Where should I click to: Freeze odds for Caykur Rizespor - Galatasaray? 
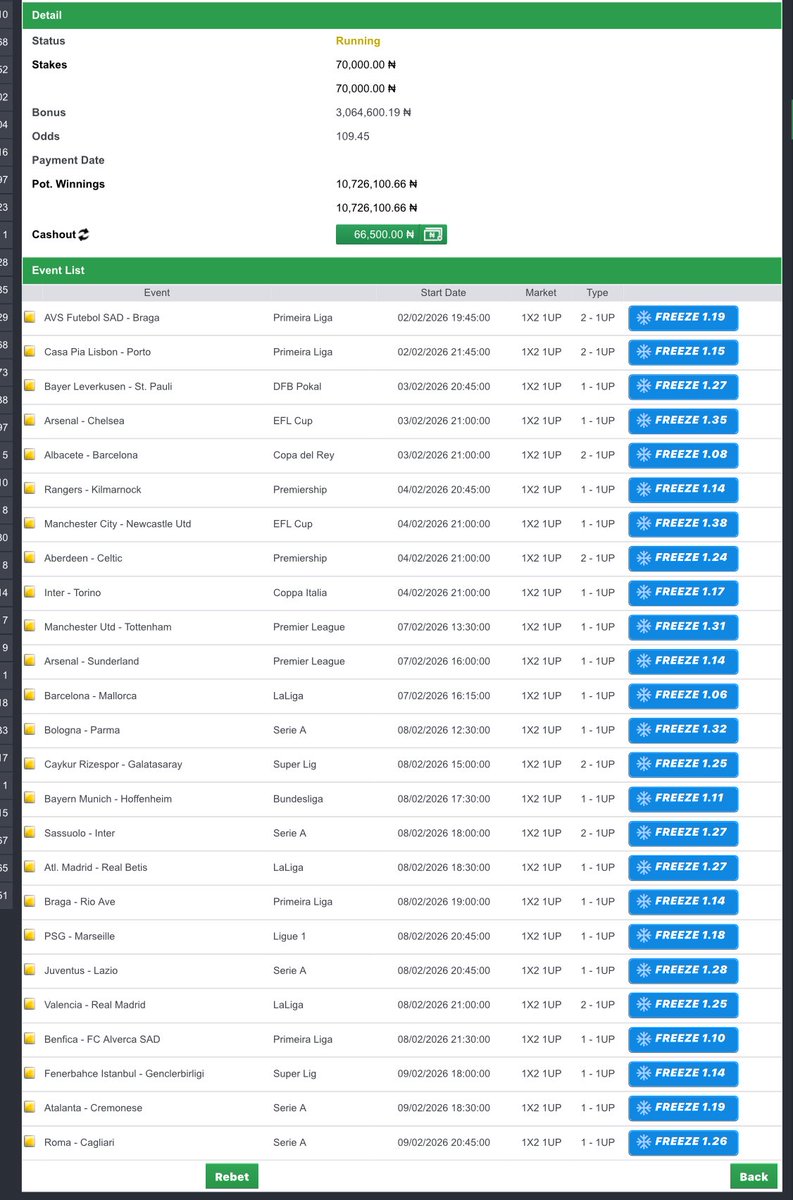click(x=683, y=764)
